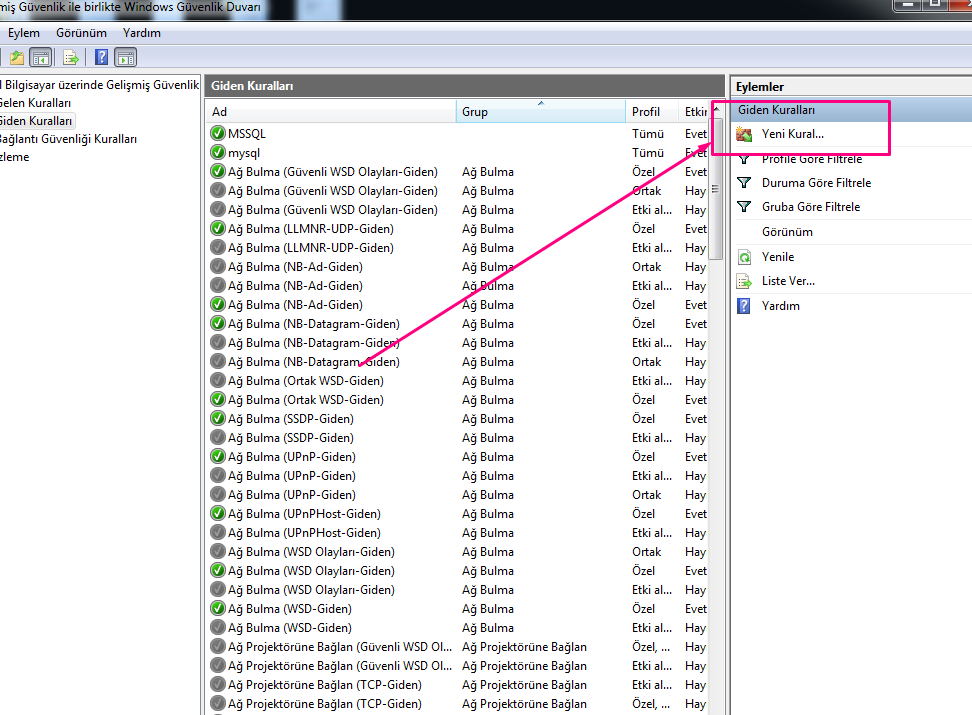Open the Görünüm menu in the menu bar
The image size is (972, 715).
pyautogui.click(x=81, y=33)
